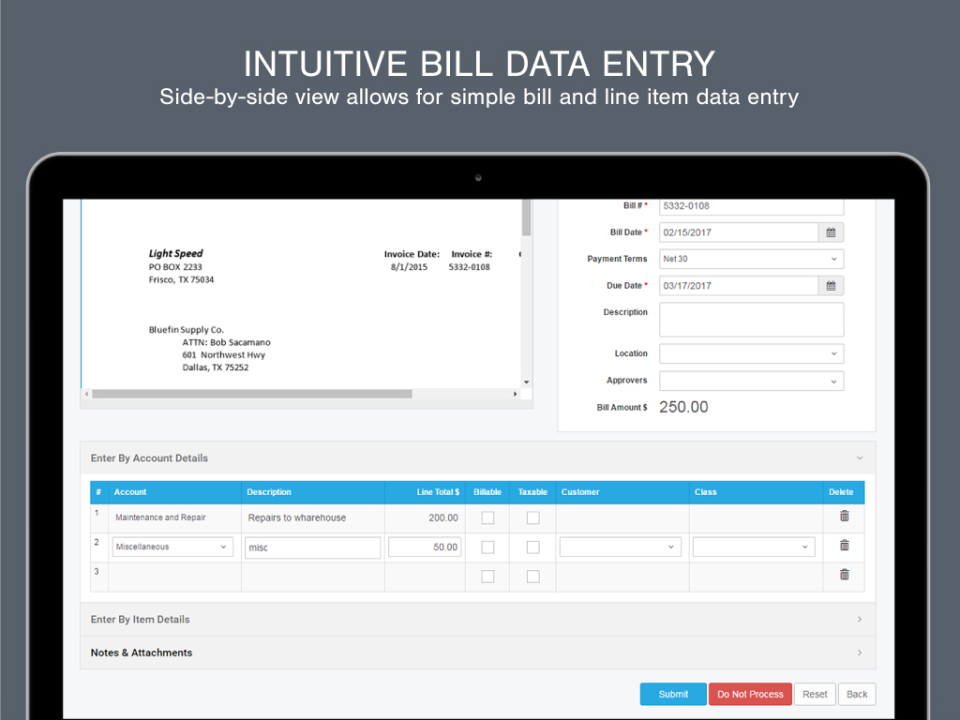
Task: Open the Payment Terms dropdown showing Net 30
Action: 751,258
